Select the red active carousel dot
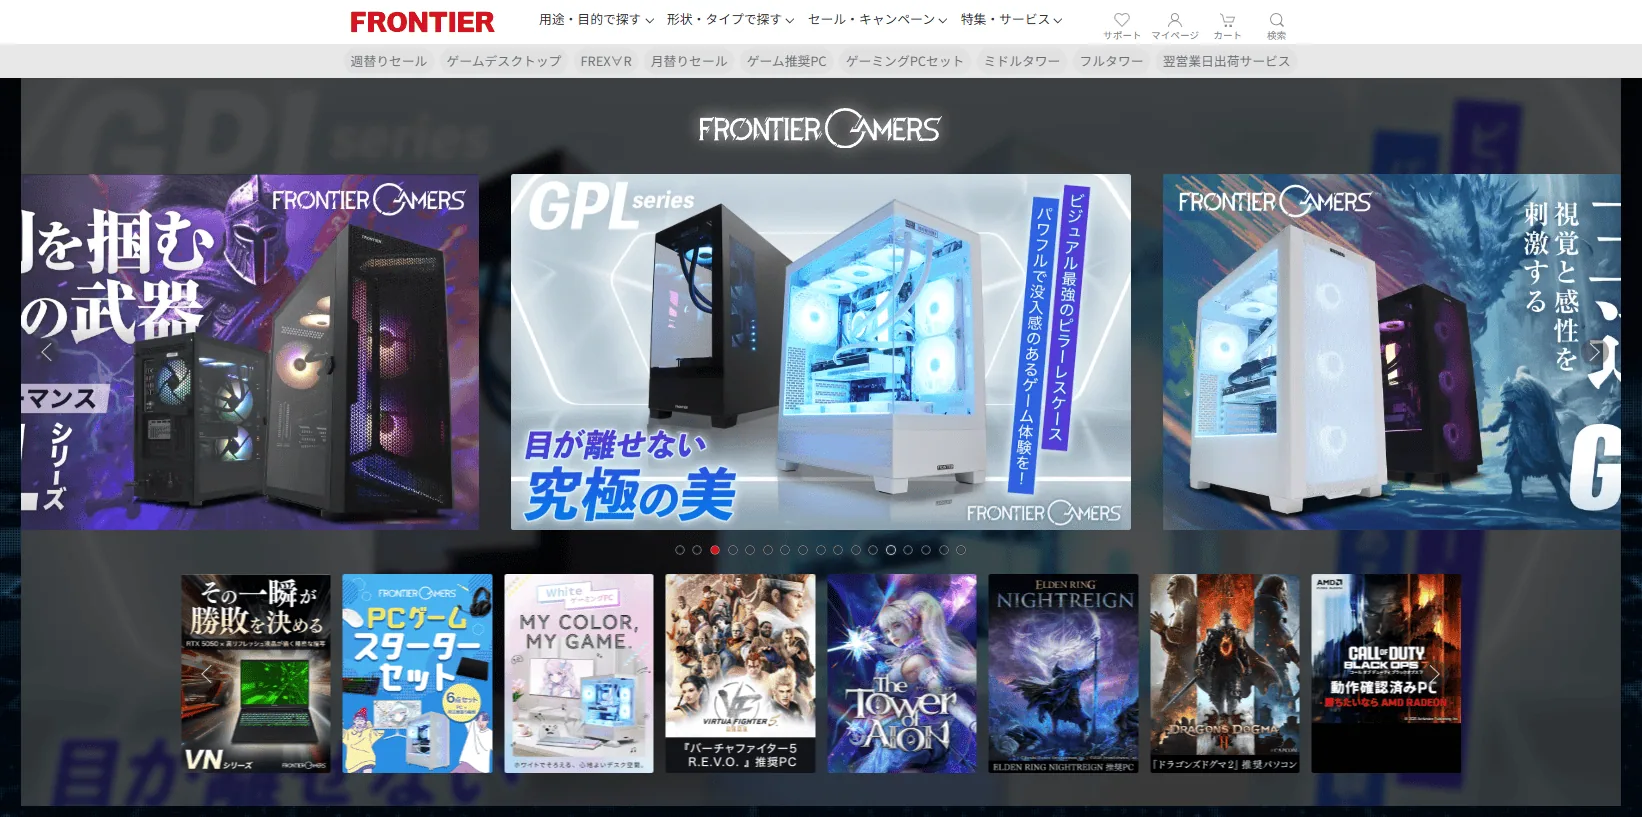The width and height of the screenshot is (1642, 817). 715,550
